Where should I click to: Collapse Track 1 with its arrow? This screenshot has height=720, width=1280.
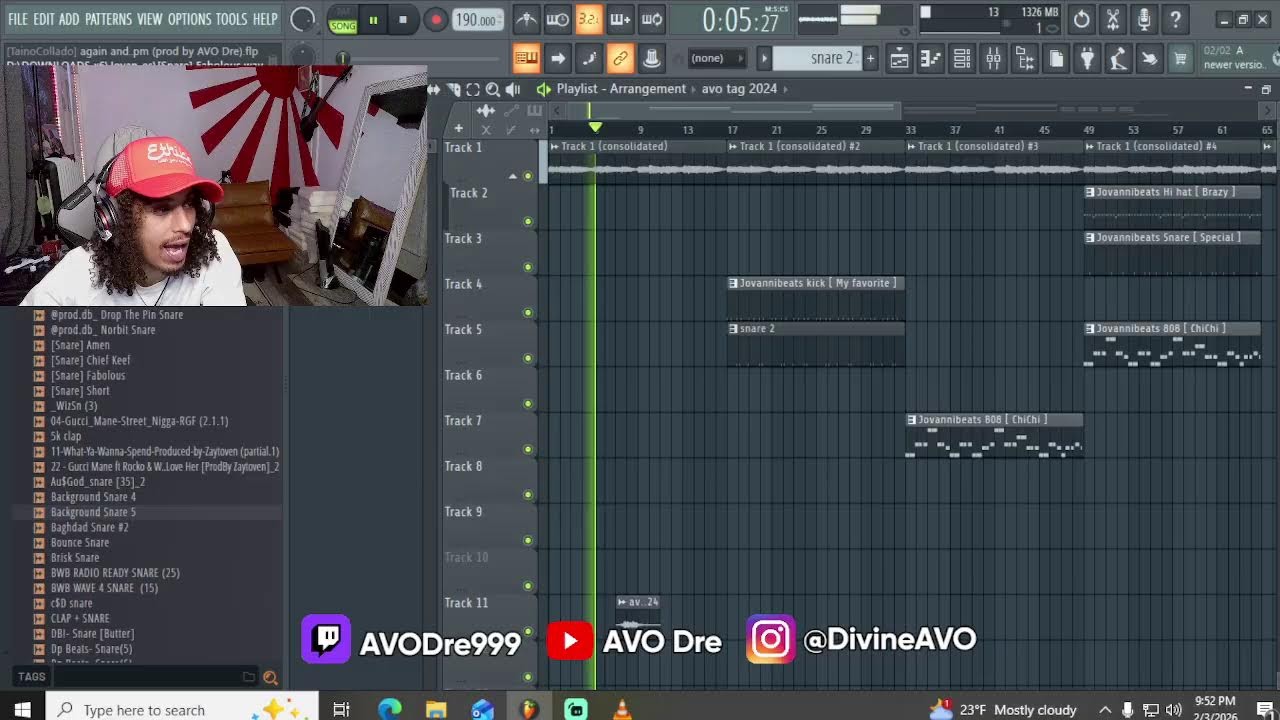513,176
